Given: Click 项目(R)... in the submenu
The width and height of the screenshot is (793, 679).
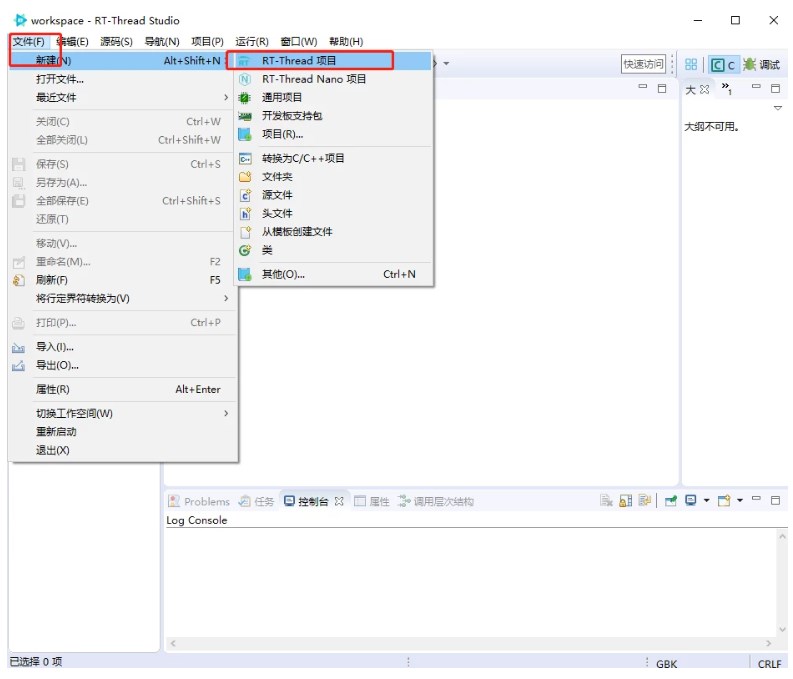Looking at the screenshot, I should pos(333,134).
